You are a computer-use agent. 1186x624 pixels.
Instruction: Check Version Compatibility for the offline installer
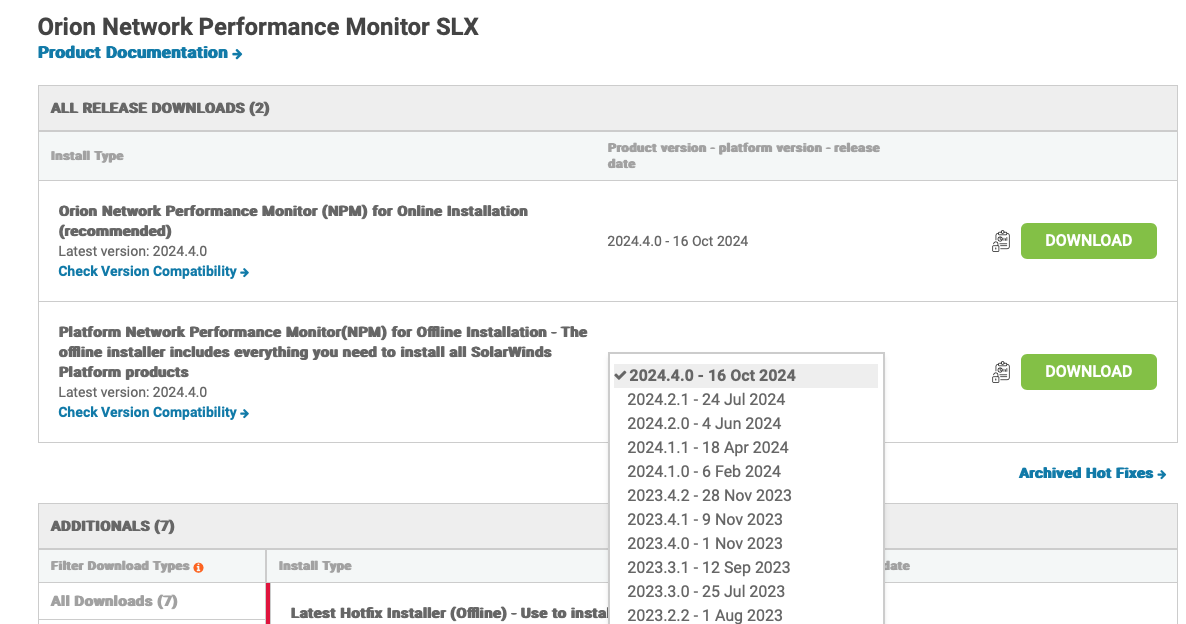click(x=153, y=413)
